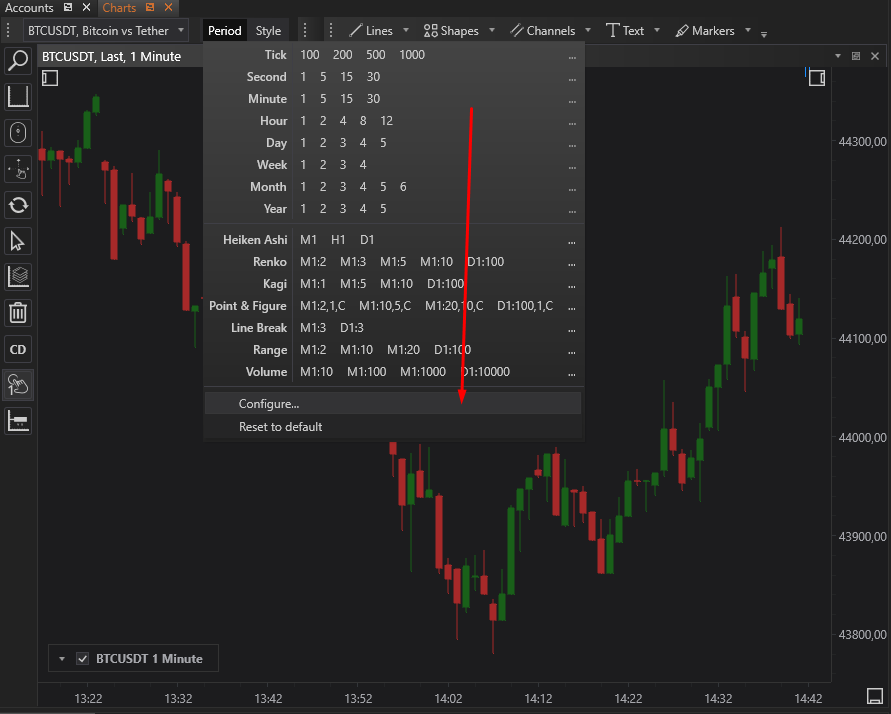The height and width of the screenshot is (714, 891).
Task: Click Configure... in the Period menu
Action: click(x=269, y=404)
